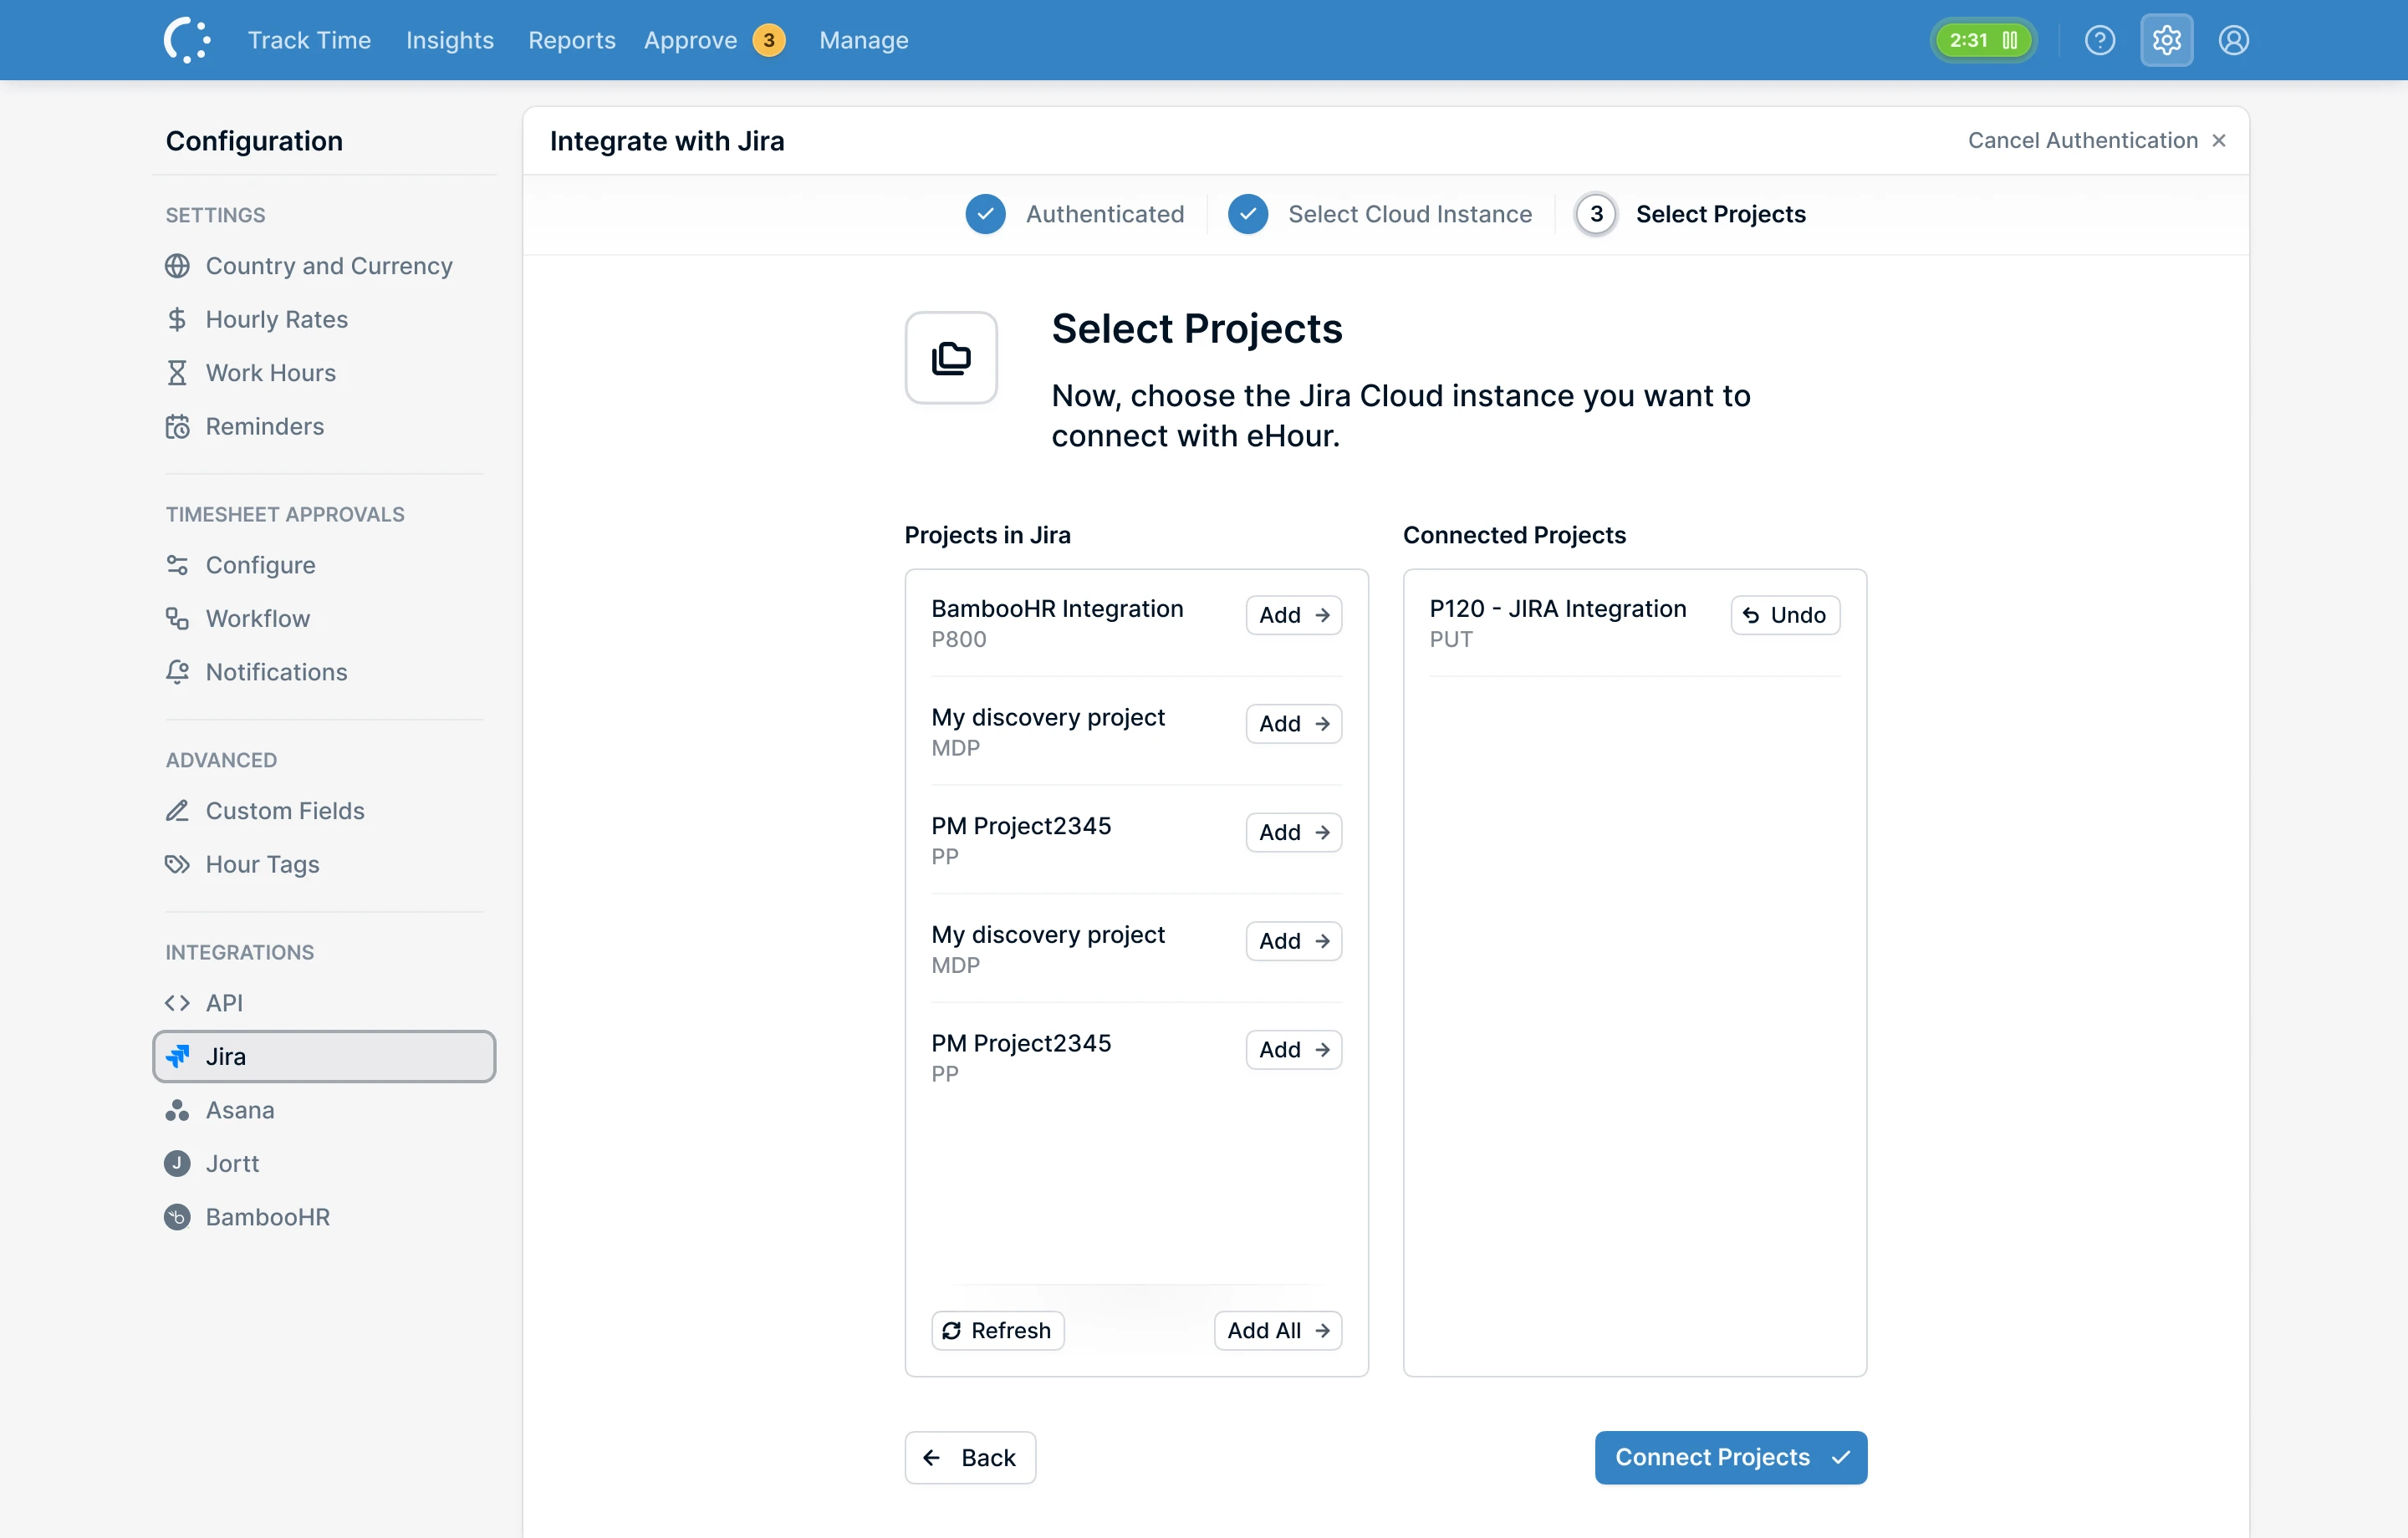Viewport: 2408px width, 1538px height.
Task: Open the Approve menu
Action: pos(690,40)
